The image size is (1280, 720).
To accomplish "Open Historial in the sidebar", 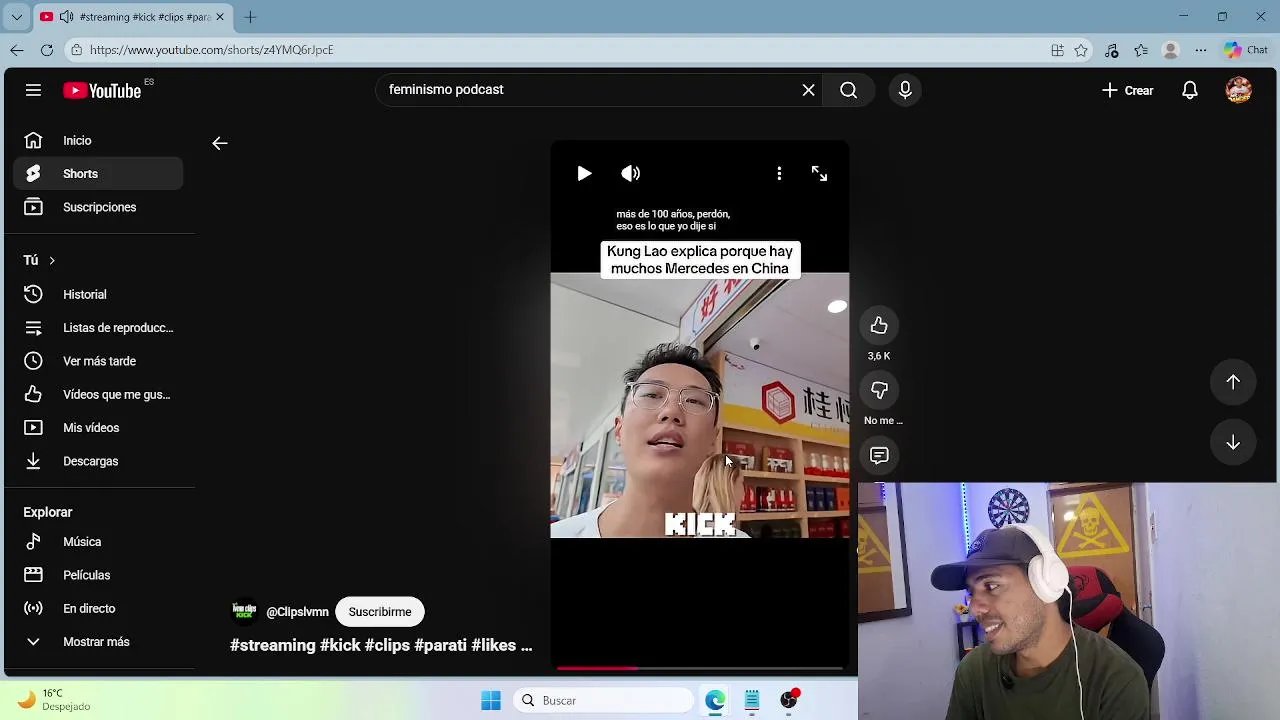I will pyautogui.click(x=98, y=295).
